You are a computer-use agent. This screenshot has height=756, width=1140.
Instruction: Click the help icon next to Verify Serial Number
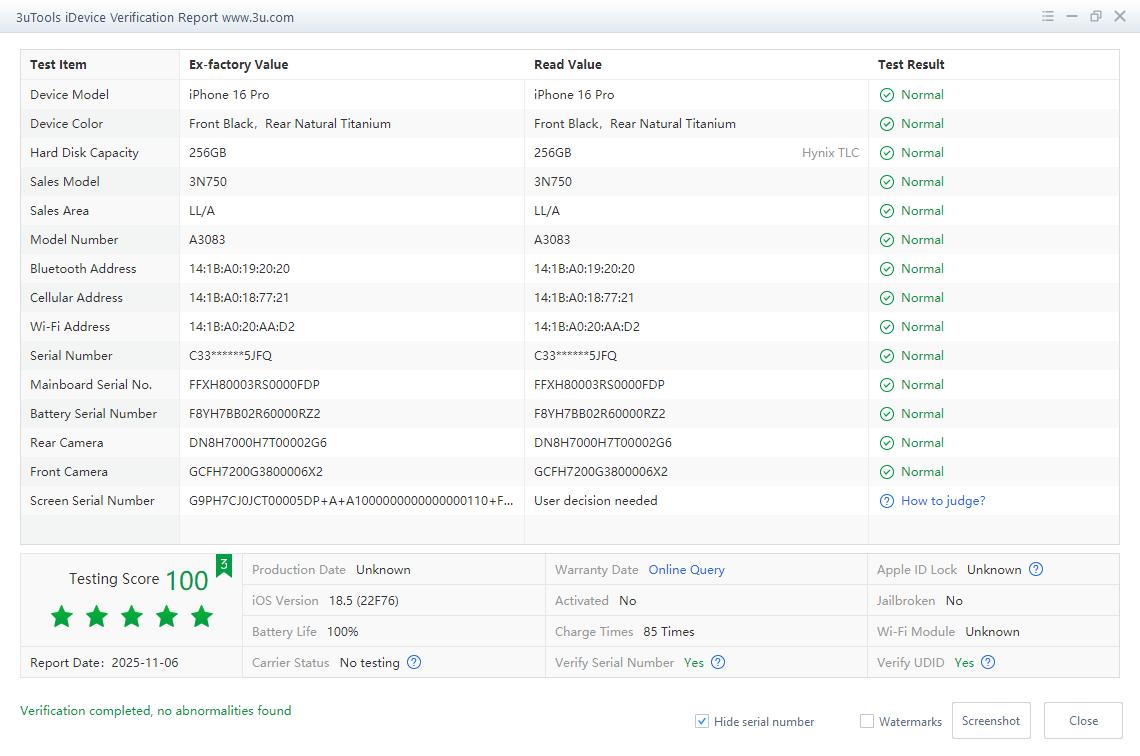point(718,662)
